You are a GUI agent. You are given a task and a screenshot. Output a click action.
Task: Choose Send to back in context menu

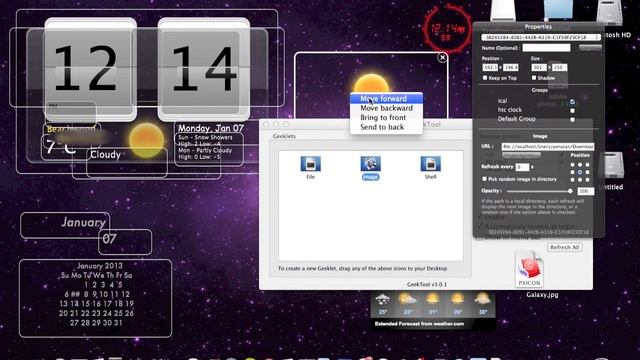click(x=386, y=127)
